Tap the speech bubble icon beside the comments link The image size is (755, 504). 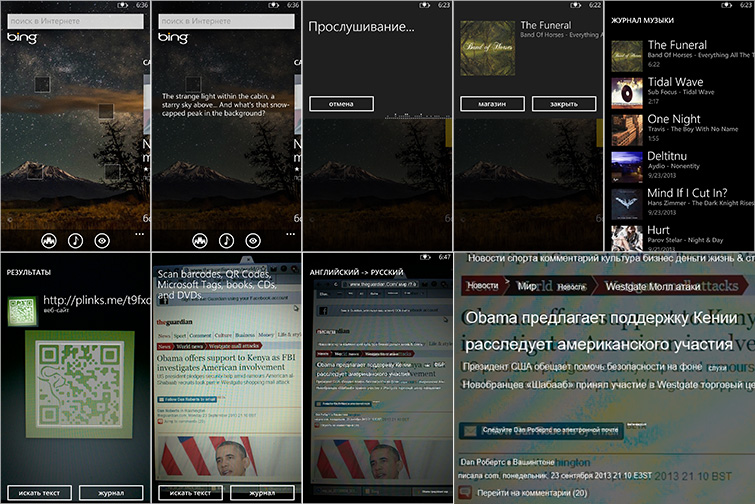point(465,492)
